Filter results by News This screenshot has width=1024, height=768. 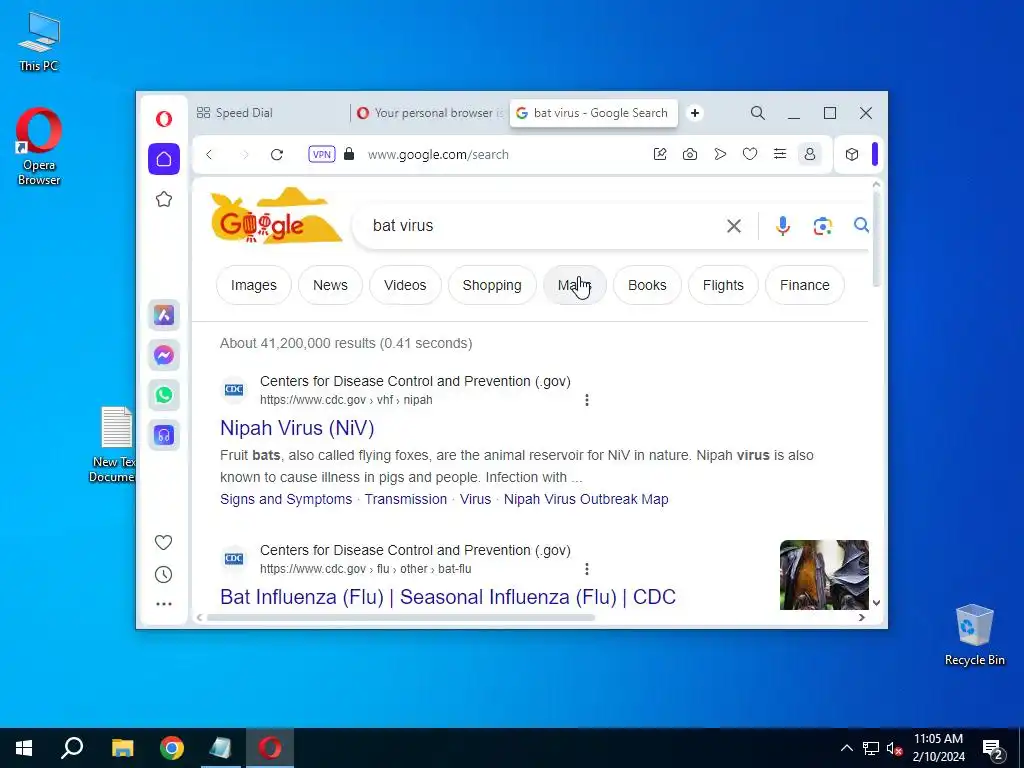click(x=330, y=285)
